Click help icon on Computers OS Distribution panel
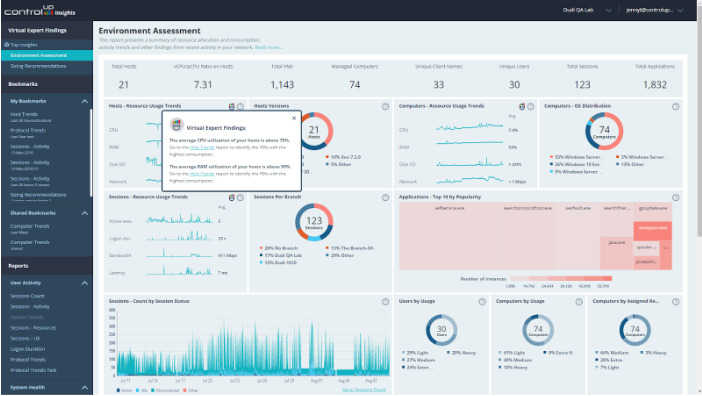This screenshot has height=396, width=702. [676, 106]
